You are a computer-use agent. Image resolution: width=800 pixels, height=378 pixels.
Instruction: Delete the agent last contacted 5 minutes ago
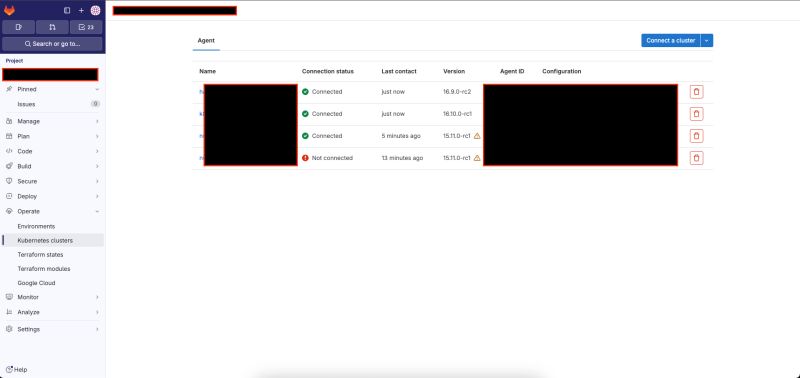(x=696, y=136)
